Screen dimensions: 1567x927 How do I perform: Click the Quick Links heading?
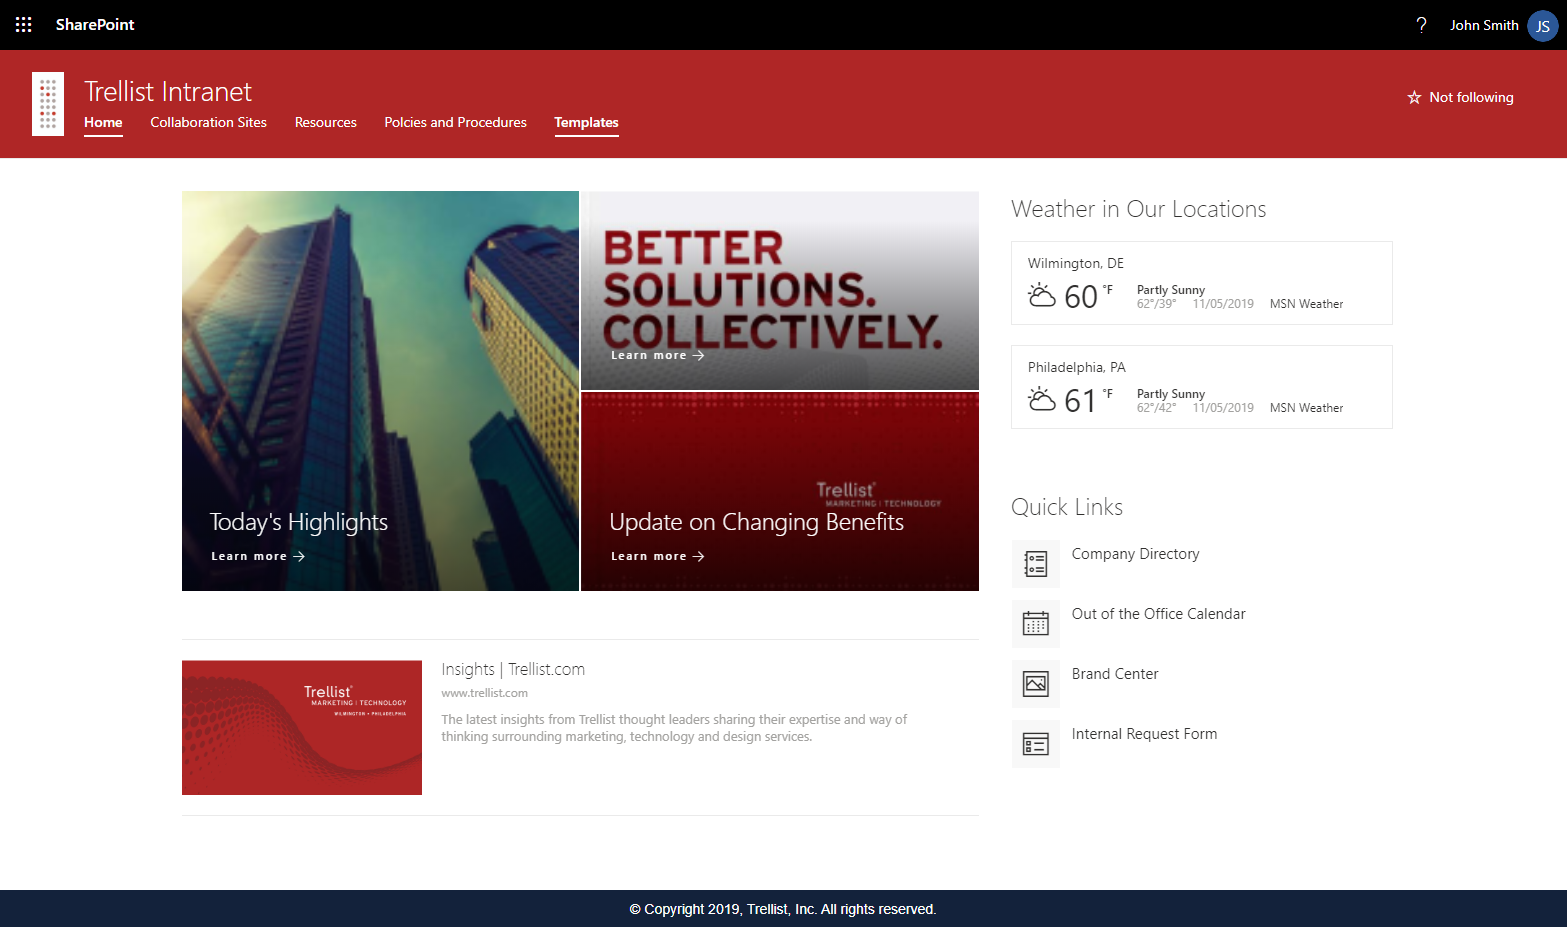1067,507
